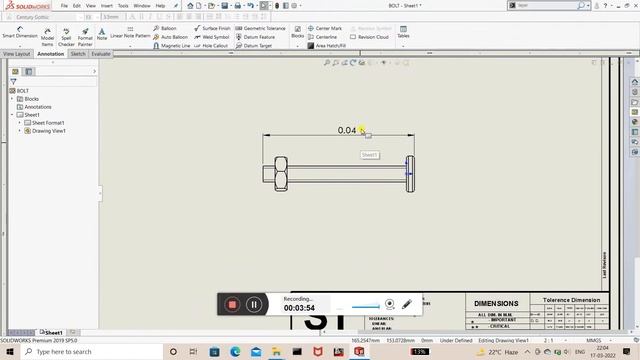640x360 pixels.
Task: Insert a Weld Symbol
Action: click(211, 37)
